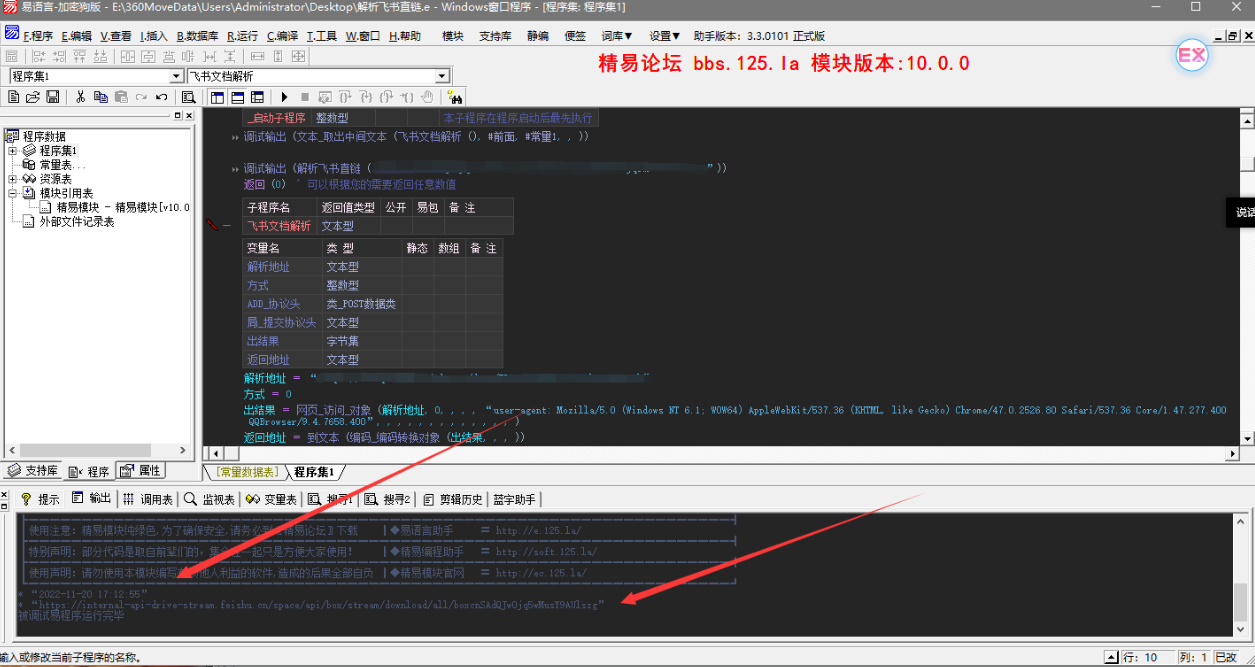Open the R.运行 menu

click(x=243, y=36)
